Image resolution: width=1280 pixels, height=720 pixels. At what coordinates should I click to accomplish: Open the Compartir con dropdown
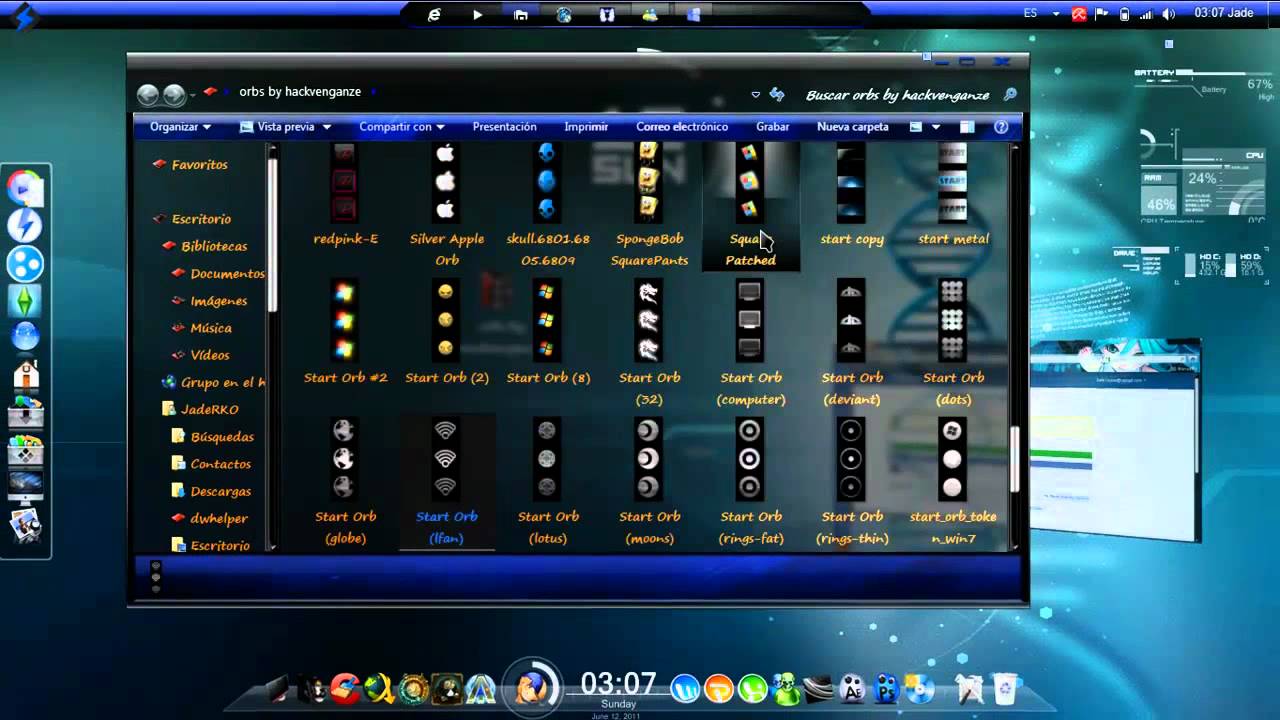402,127
